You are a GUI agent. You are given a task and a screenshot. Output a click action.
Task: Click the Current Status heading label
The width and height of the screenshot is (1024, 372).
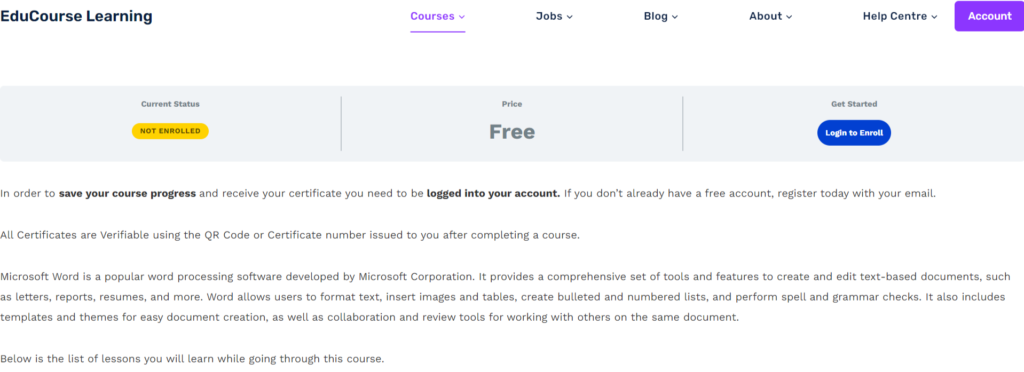[170, 104]
